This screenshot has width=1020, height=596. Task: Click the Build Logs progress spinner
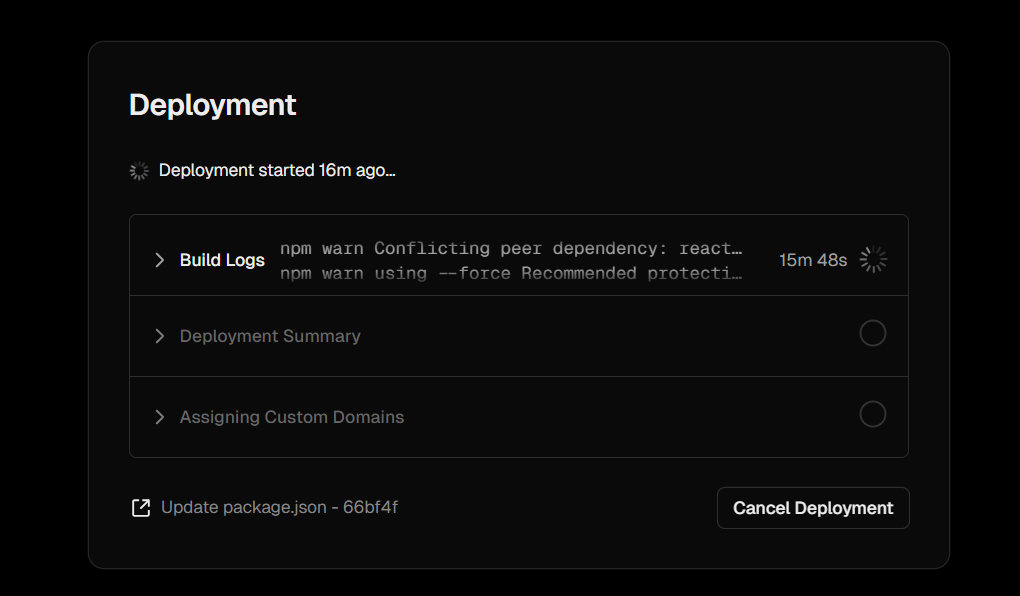873,260
